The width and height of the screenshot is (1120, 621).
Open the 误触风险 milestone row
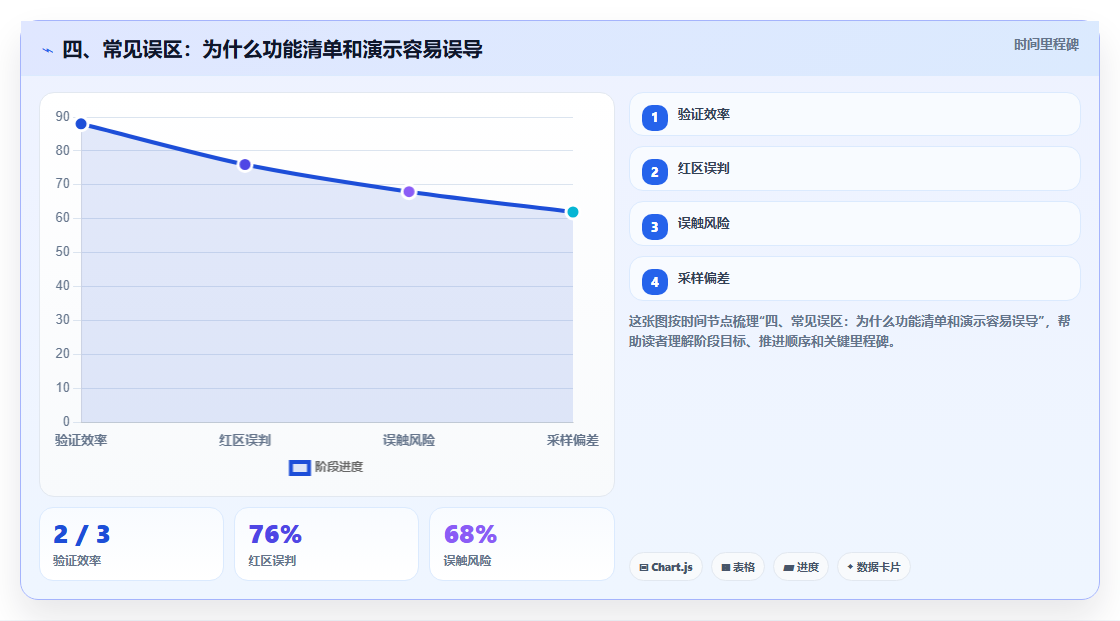click(x=854, y=224)
